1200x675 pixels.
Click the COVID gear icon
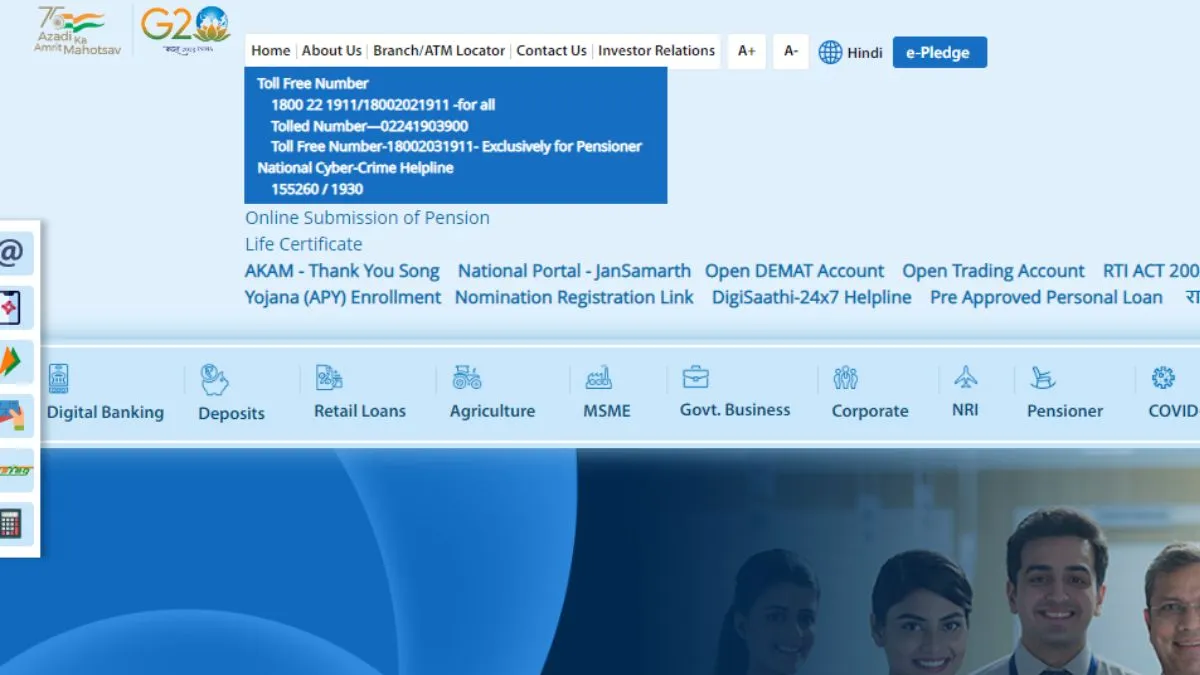pos(1163,378)
